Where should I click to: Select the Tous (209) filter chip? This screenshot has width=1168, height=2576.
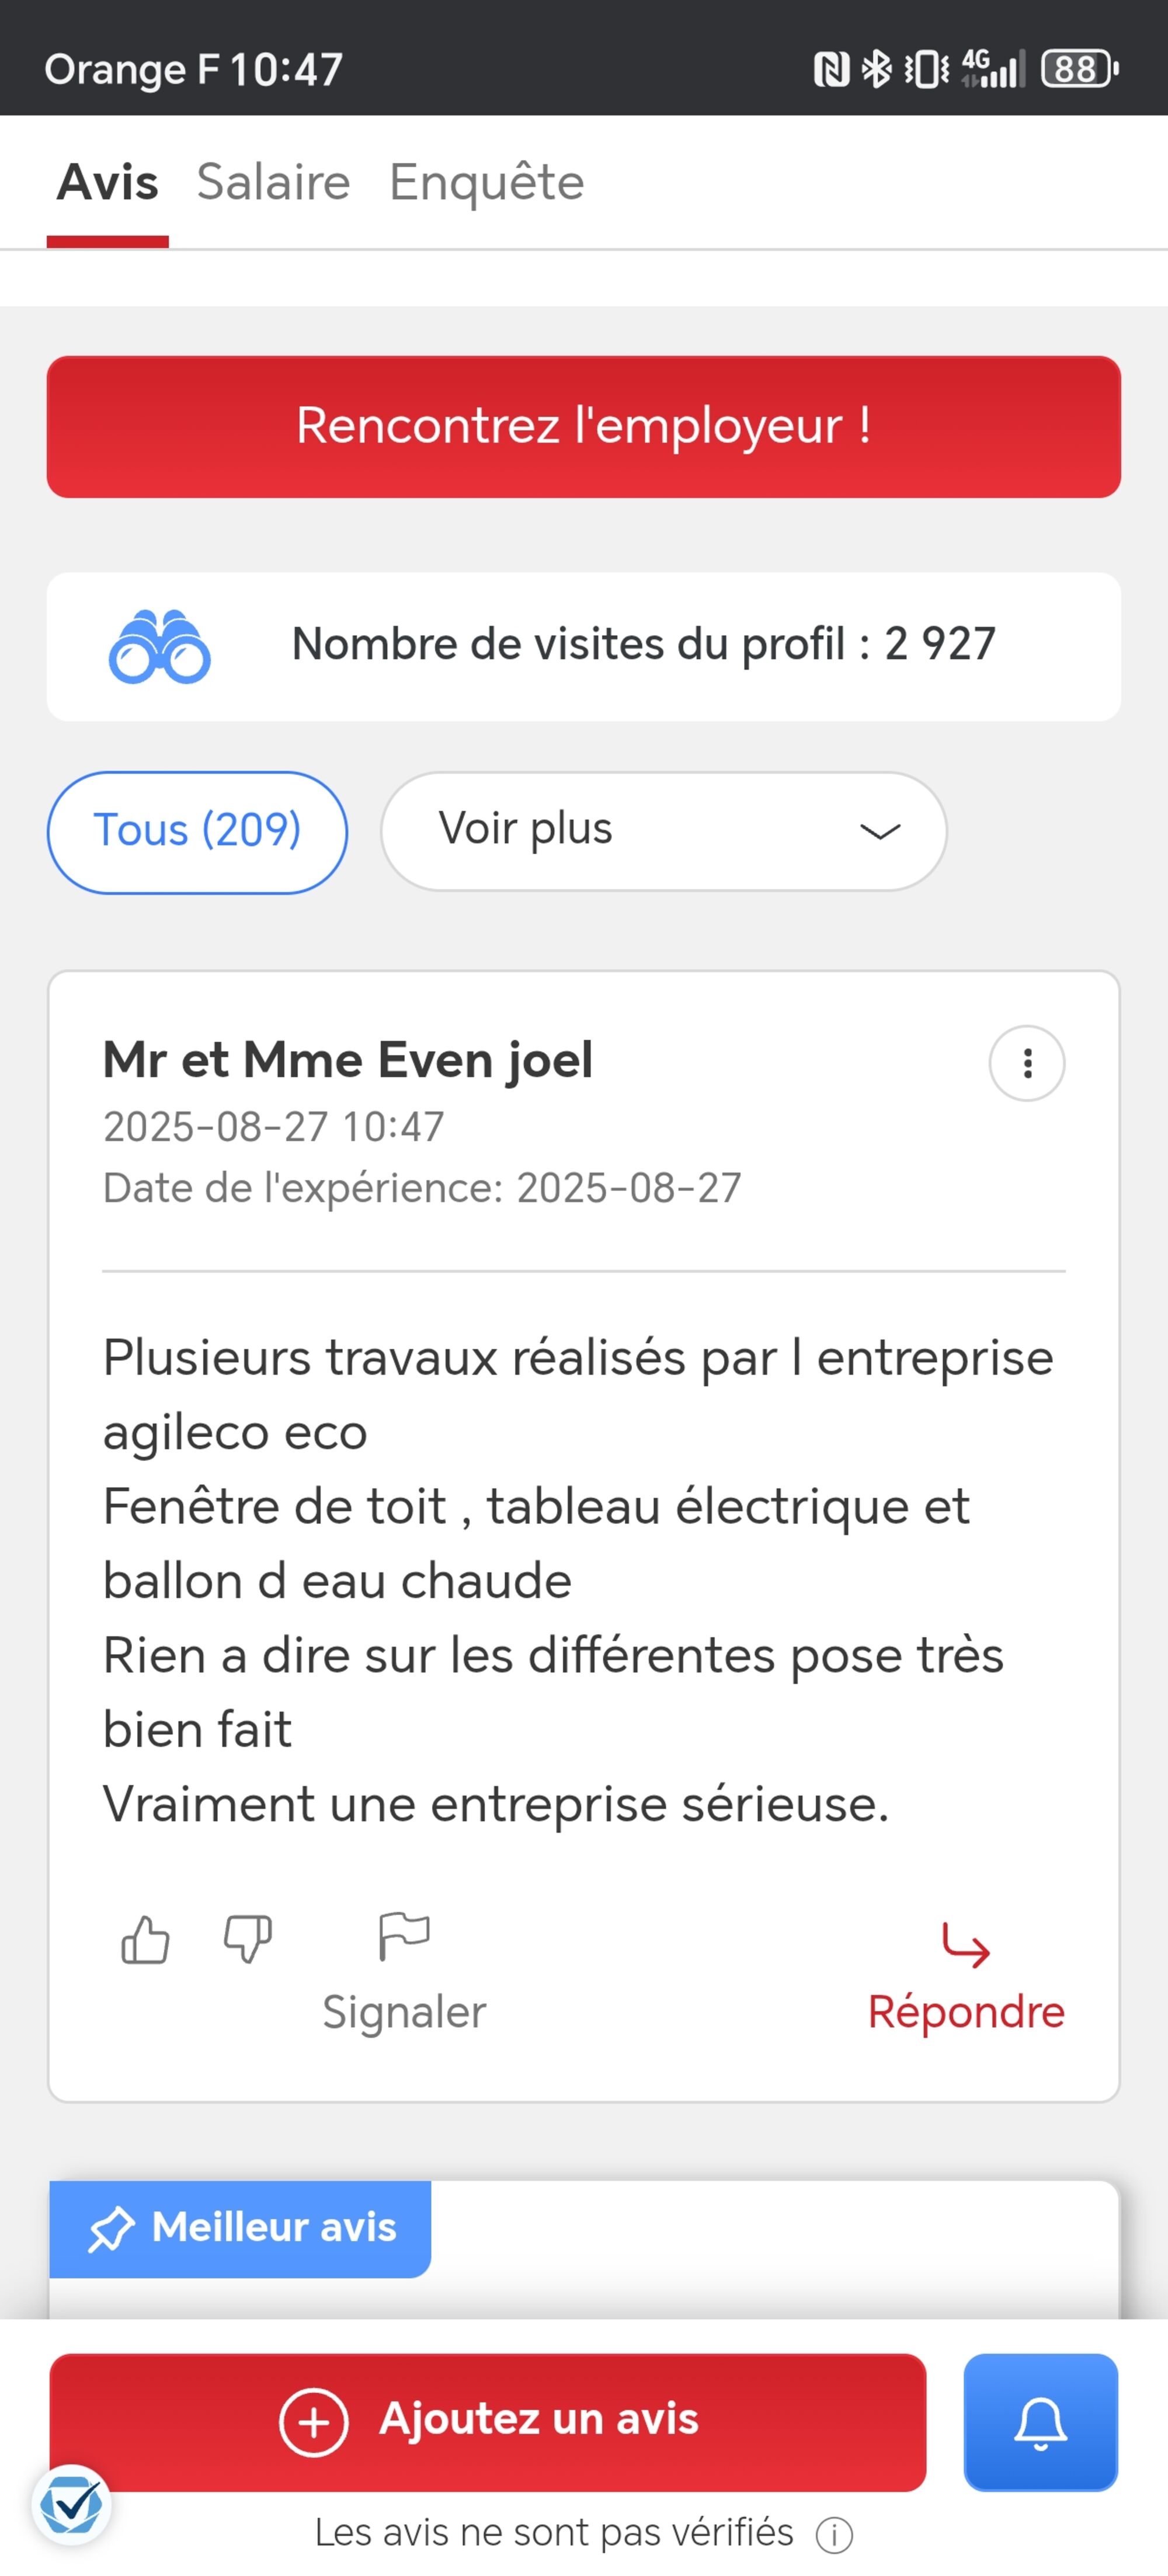click(x=197, y=831)
